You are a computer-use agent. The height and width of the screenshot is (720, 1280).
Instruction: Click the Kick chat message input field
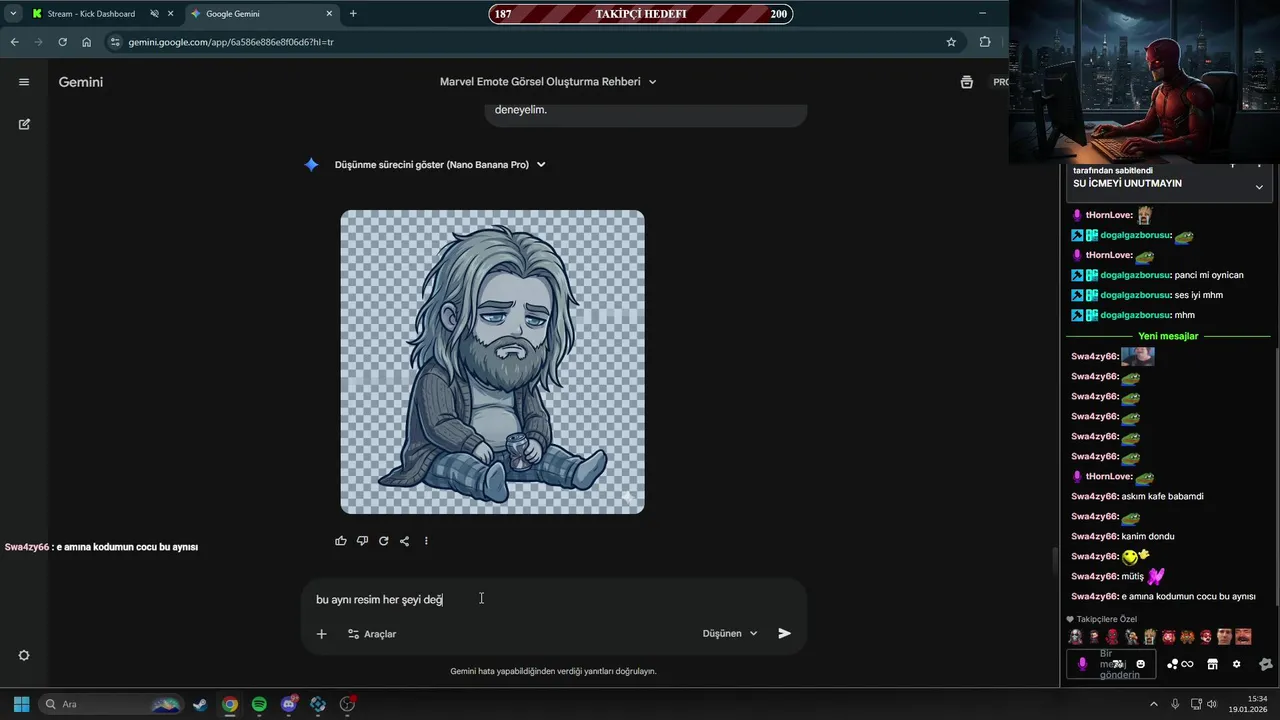(1112, 664)
